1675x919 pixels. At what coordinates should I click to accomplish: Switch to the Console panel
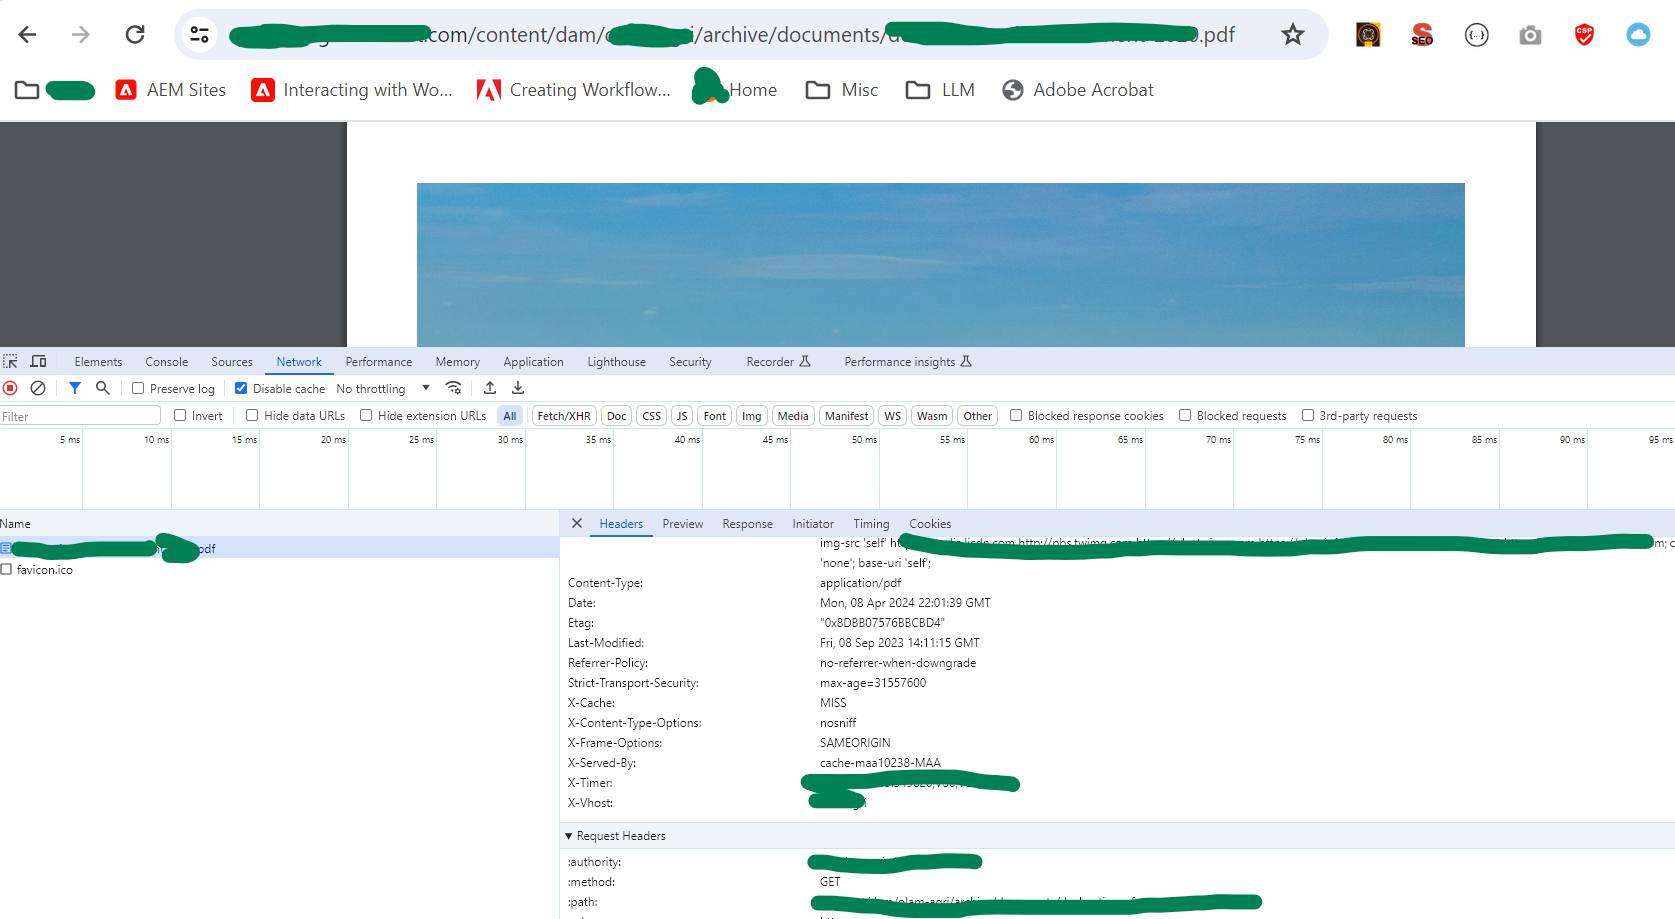166,361
